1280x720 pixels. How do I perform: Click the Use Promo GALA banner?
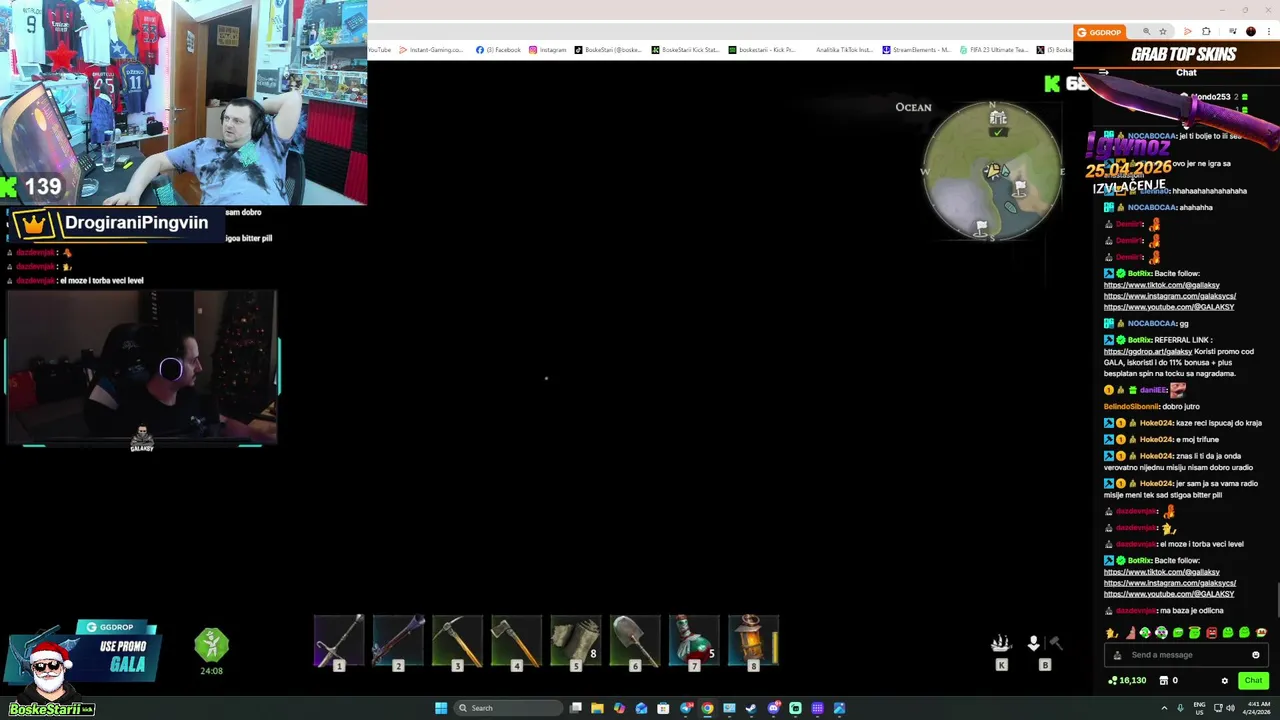[x=82, y=656]
